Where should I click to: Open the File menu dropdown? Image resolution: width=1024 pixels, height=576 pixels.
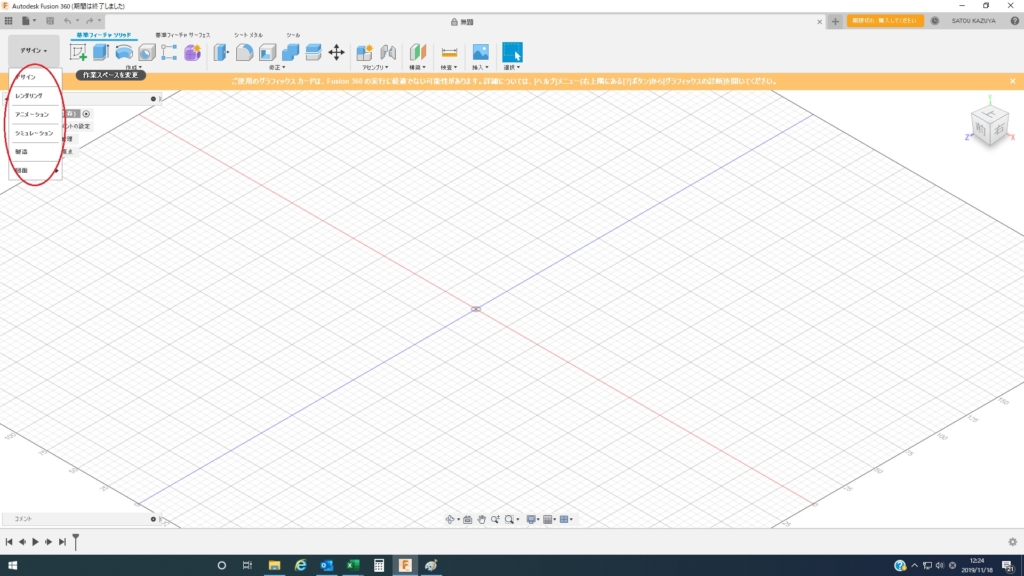[x=28, y=21]
